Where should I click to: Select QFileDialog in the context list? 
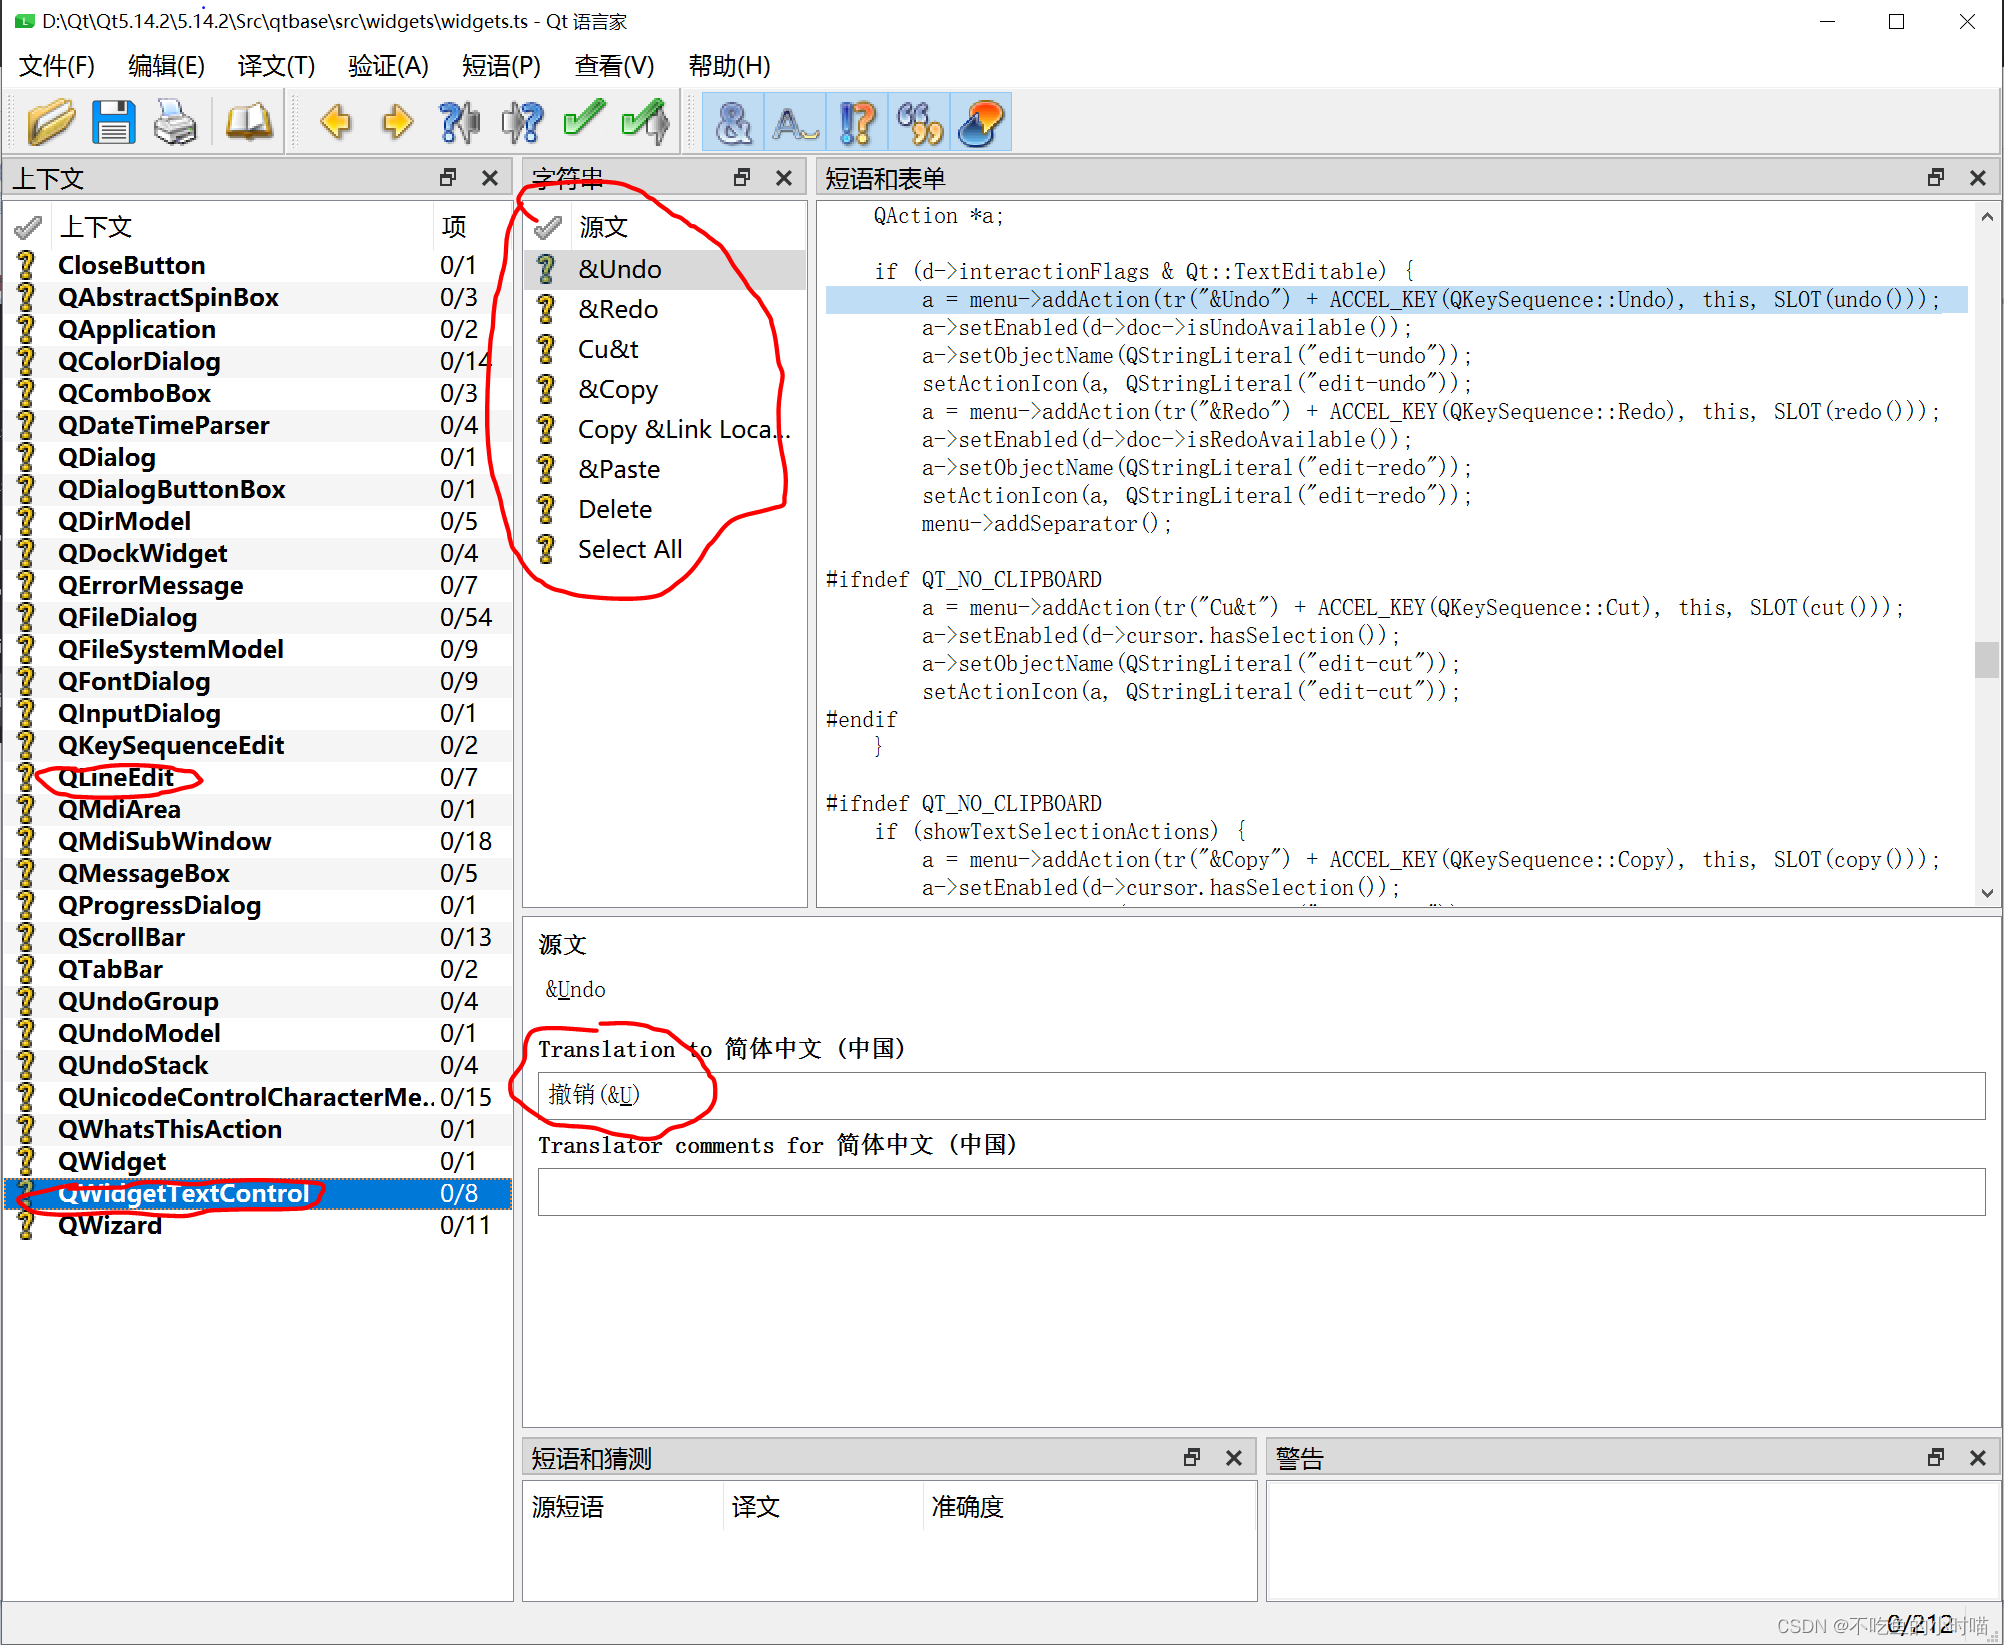(x=127, y=617)
